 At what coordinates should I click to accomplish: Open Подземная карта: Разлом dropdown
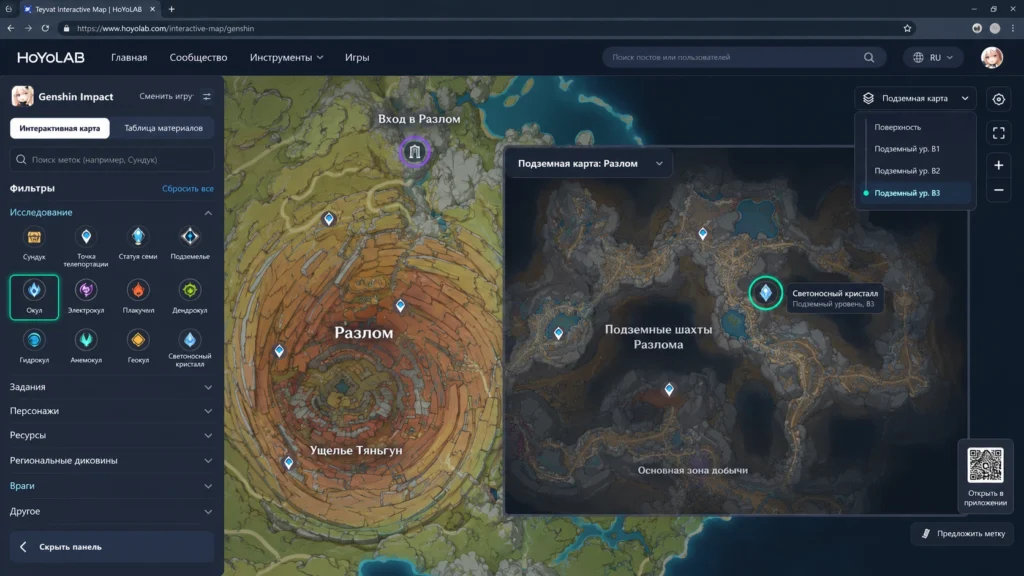589,163
